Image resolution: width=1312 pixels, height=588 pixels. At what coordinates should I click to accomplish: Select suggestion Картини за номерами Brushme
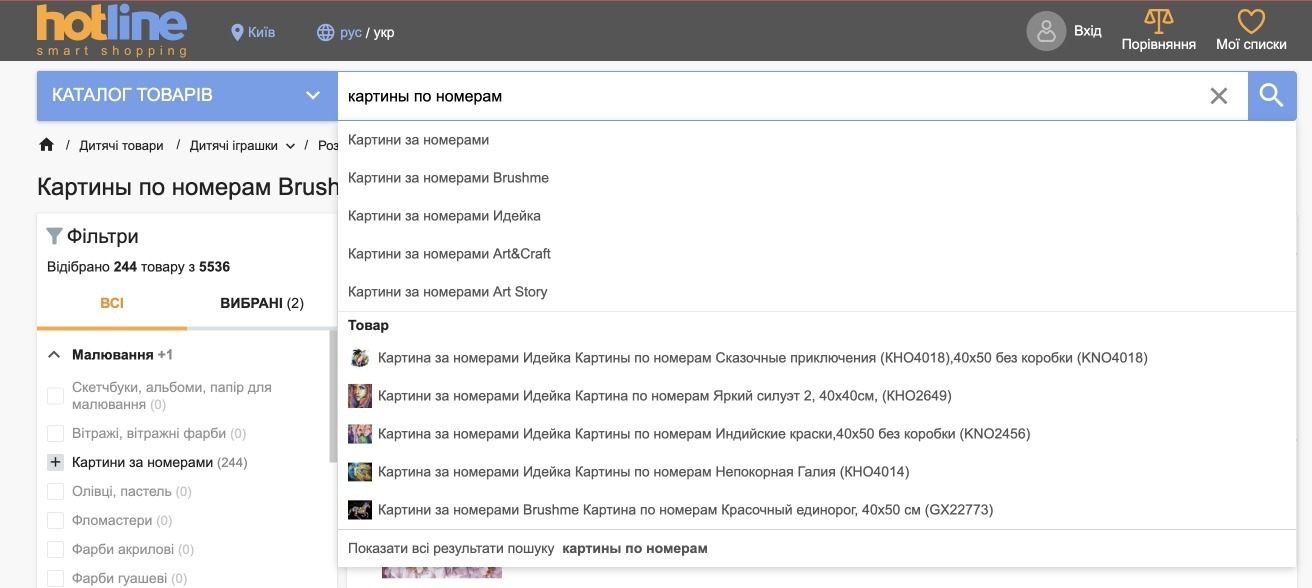tap(817, 178)
